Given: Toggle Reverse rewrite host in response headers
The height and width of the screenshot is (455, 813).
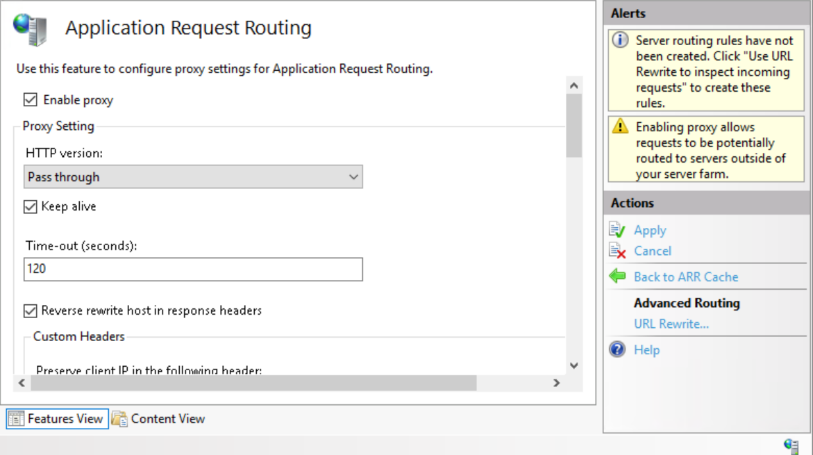Looking at the screenshot, I should point(30,310).
